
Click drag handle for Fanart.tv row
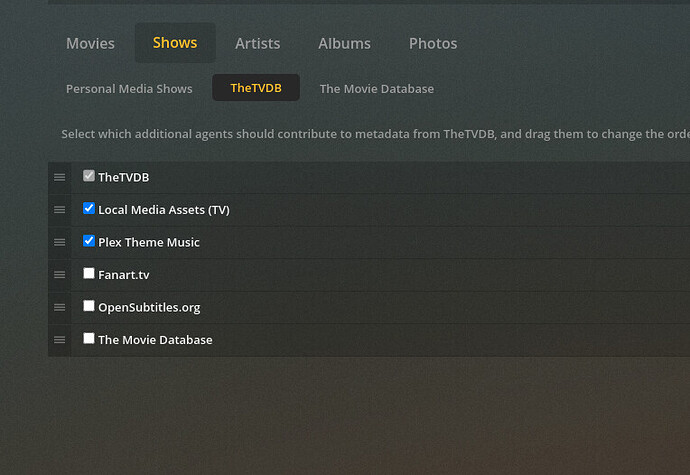(x=59, y=275)
